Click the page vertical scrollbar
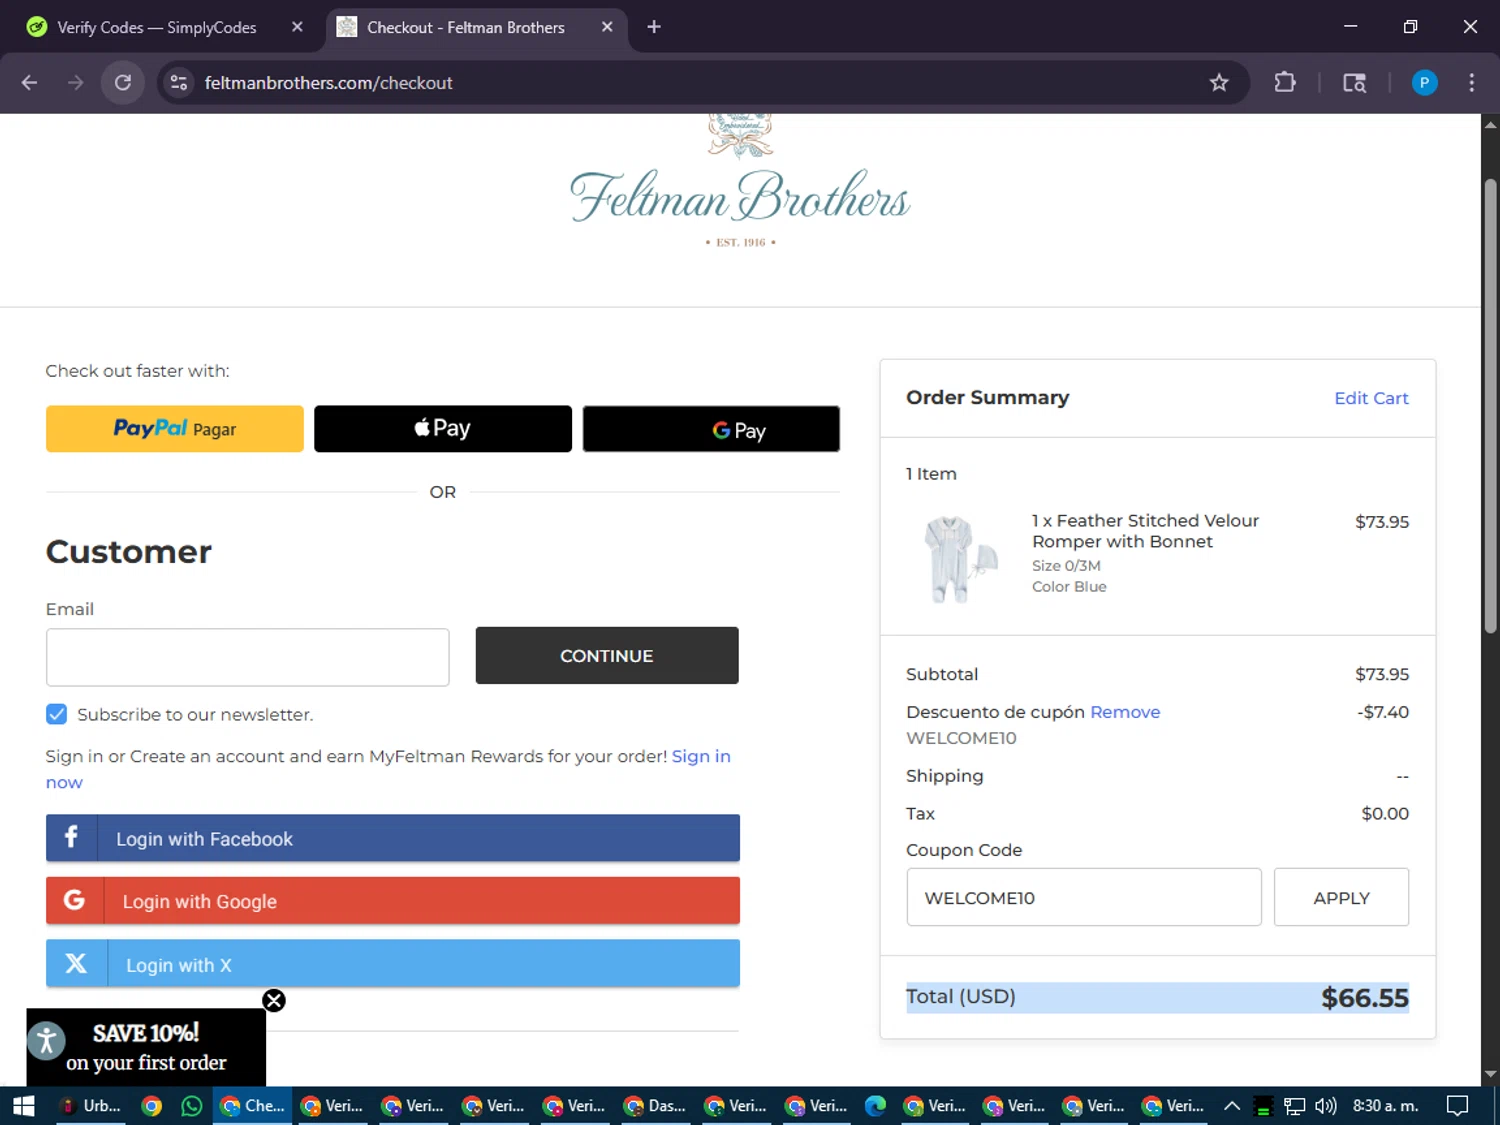1500x1125 pixels. pyautogui.click(x=1490, y=405)
